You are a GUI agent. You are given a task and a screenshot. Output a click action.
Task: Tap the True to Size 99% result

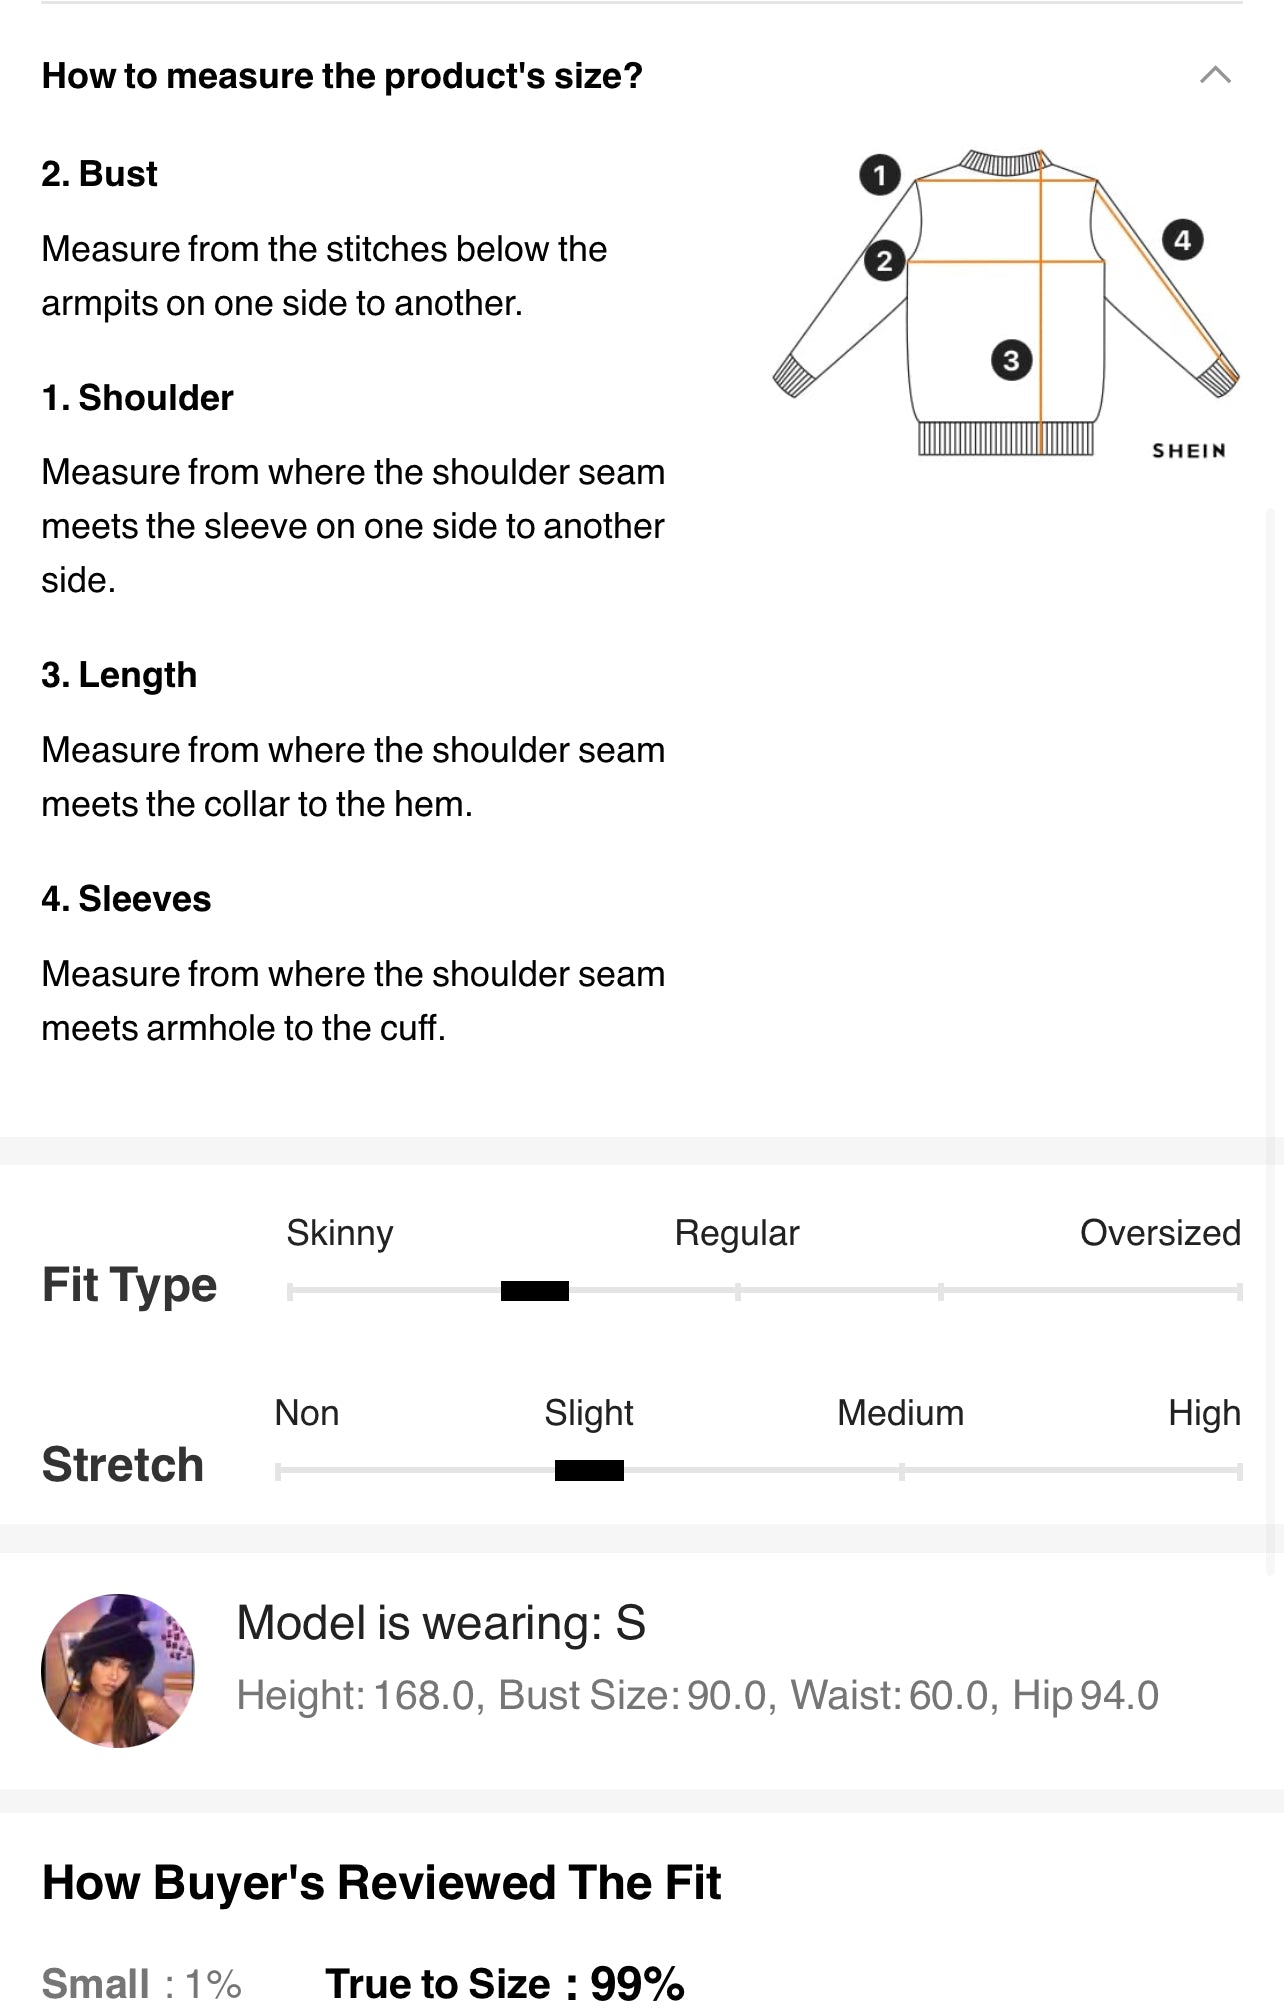(504, 1983)
